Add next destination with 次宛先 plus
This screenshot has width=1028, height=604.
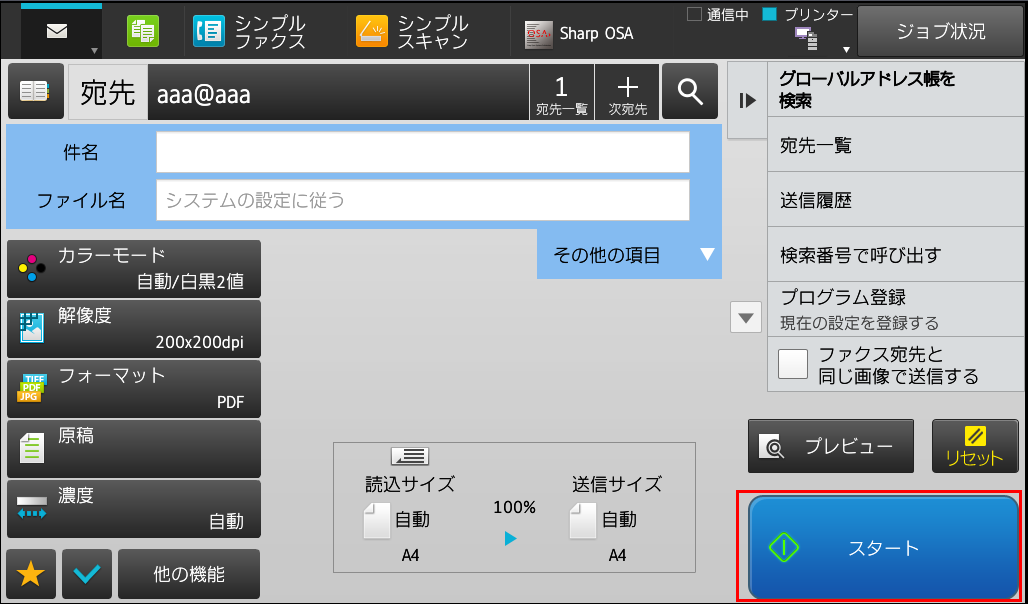(x=627, y=92)
